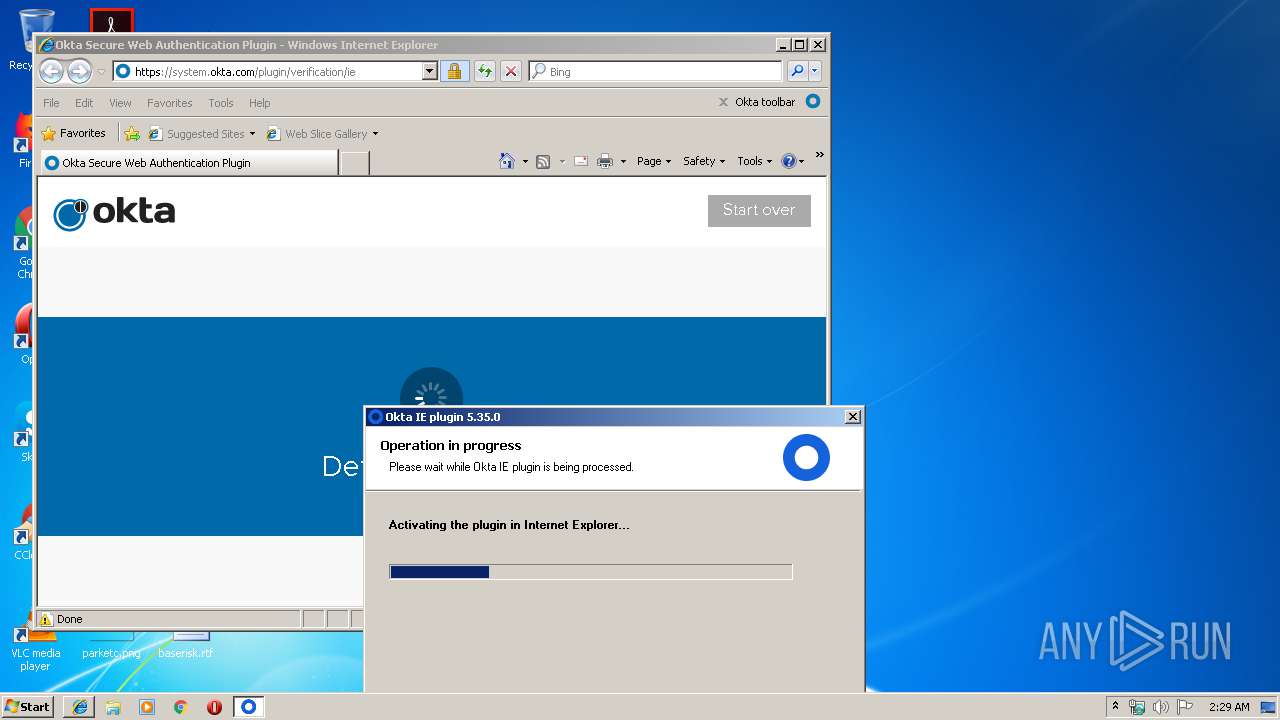
Task: Launch Opera from the taskbar
Action: point(214,707)
